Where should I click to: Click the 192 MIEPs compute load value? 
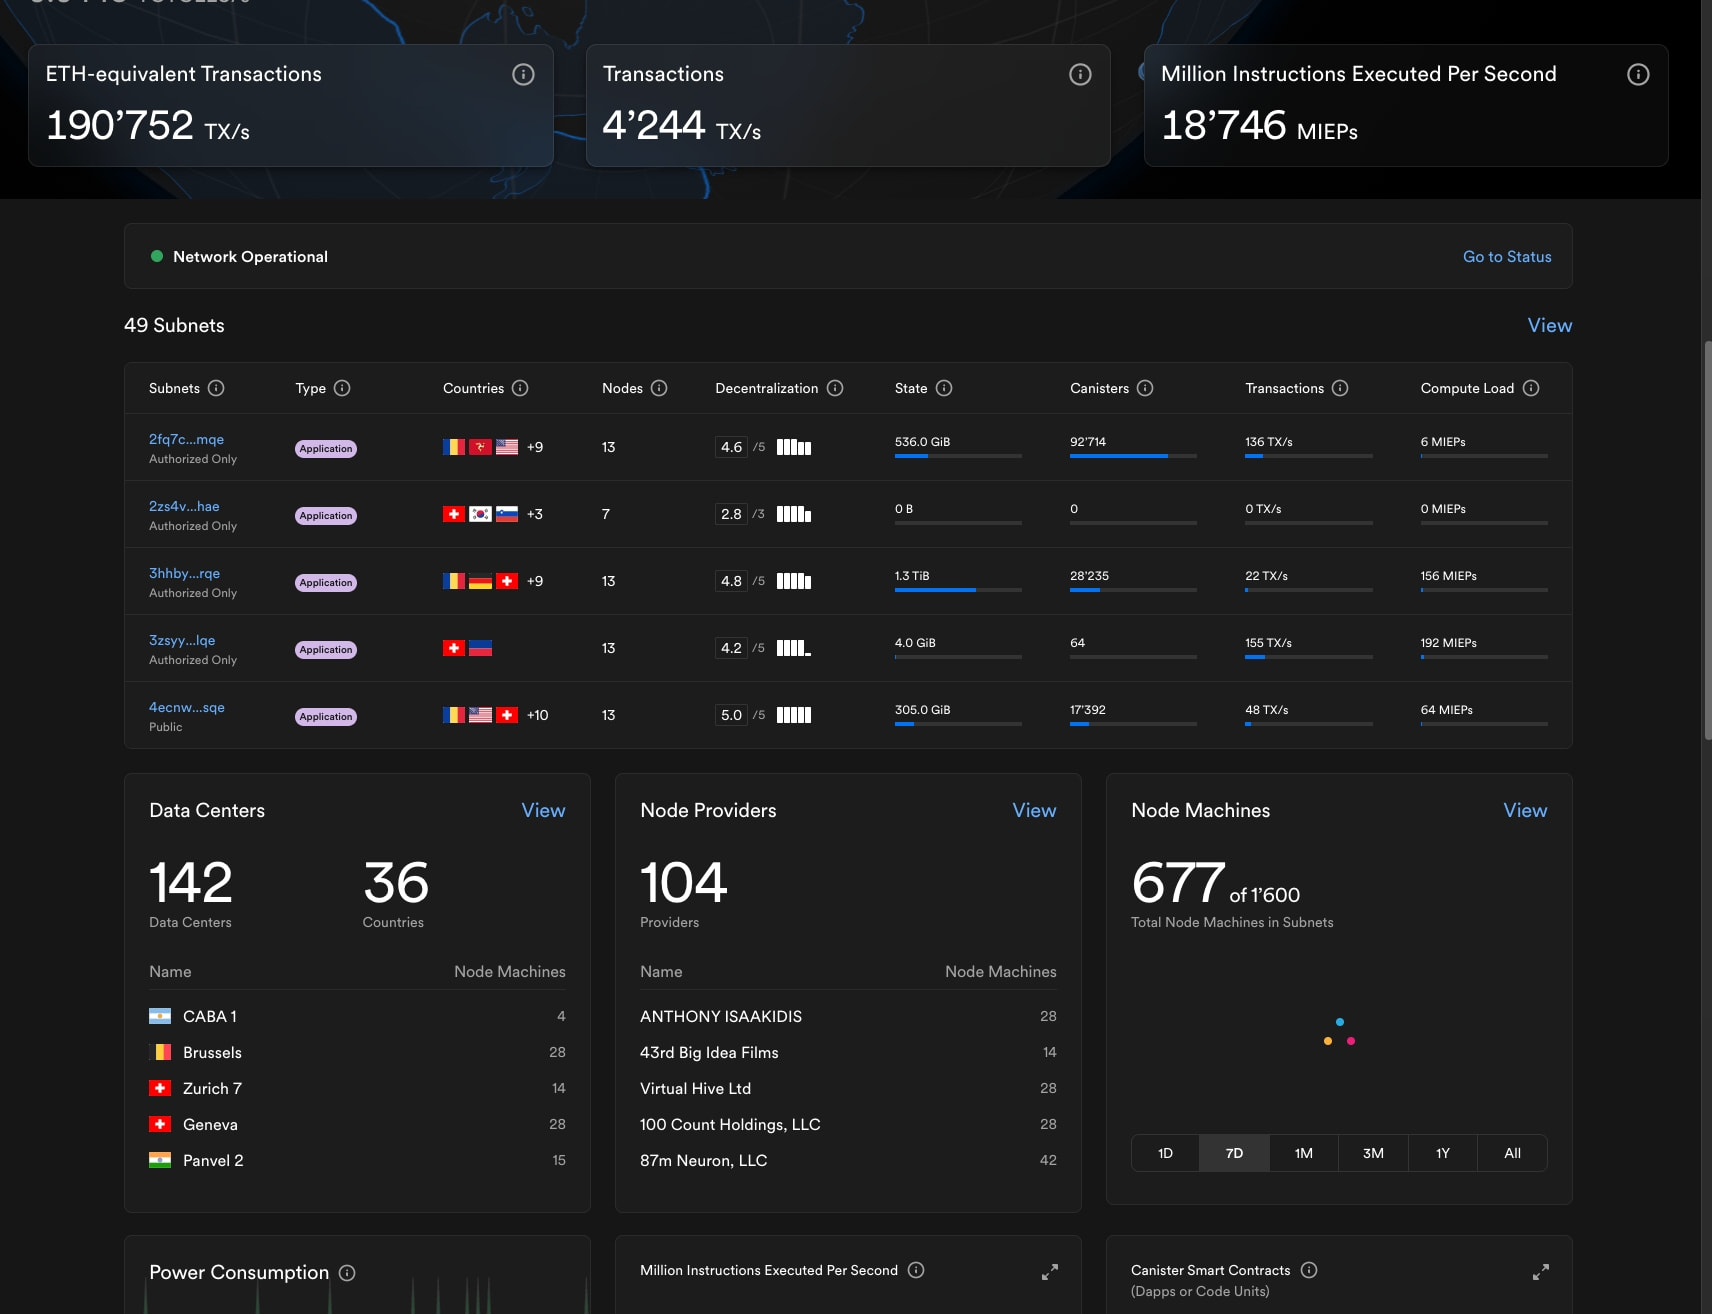click(1448, 643)
